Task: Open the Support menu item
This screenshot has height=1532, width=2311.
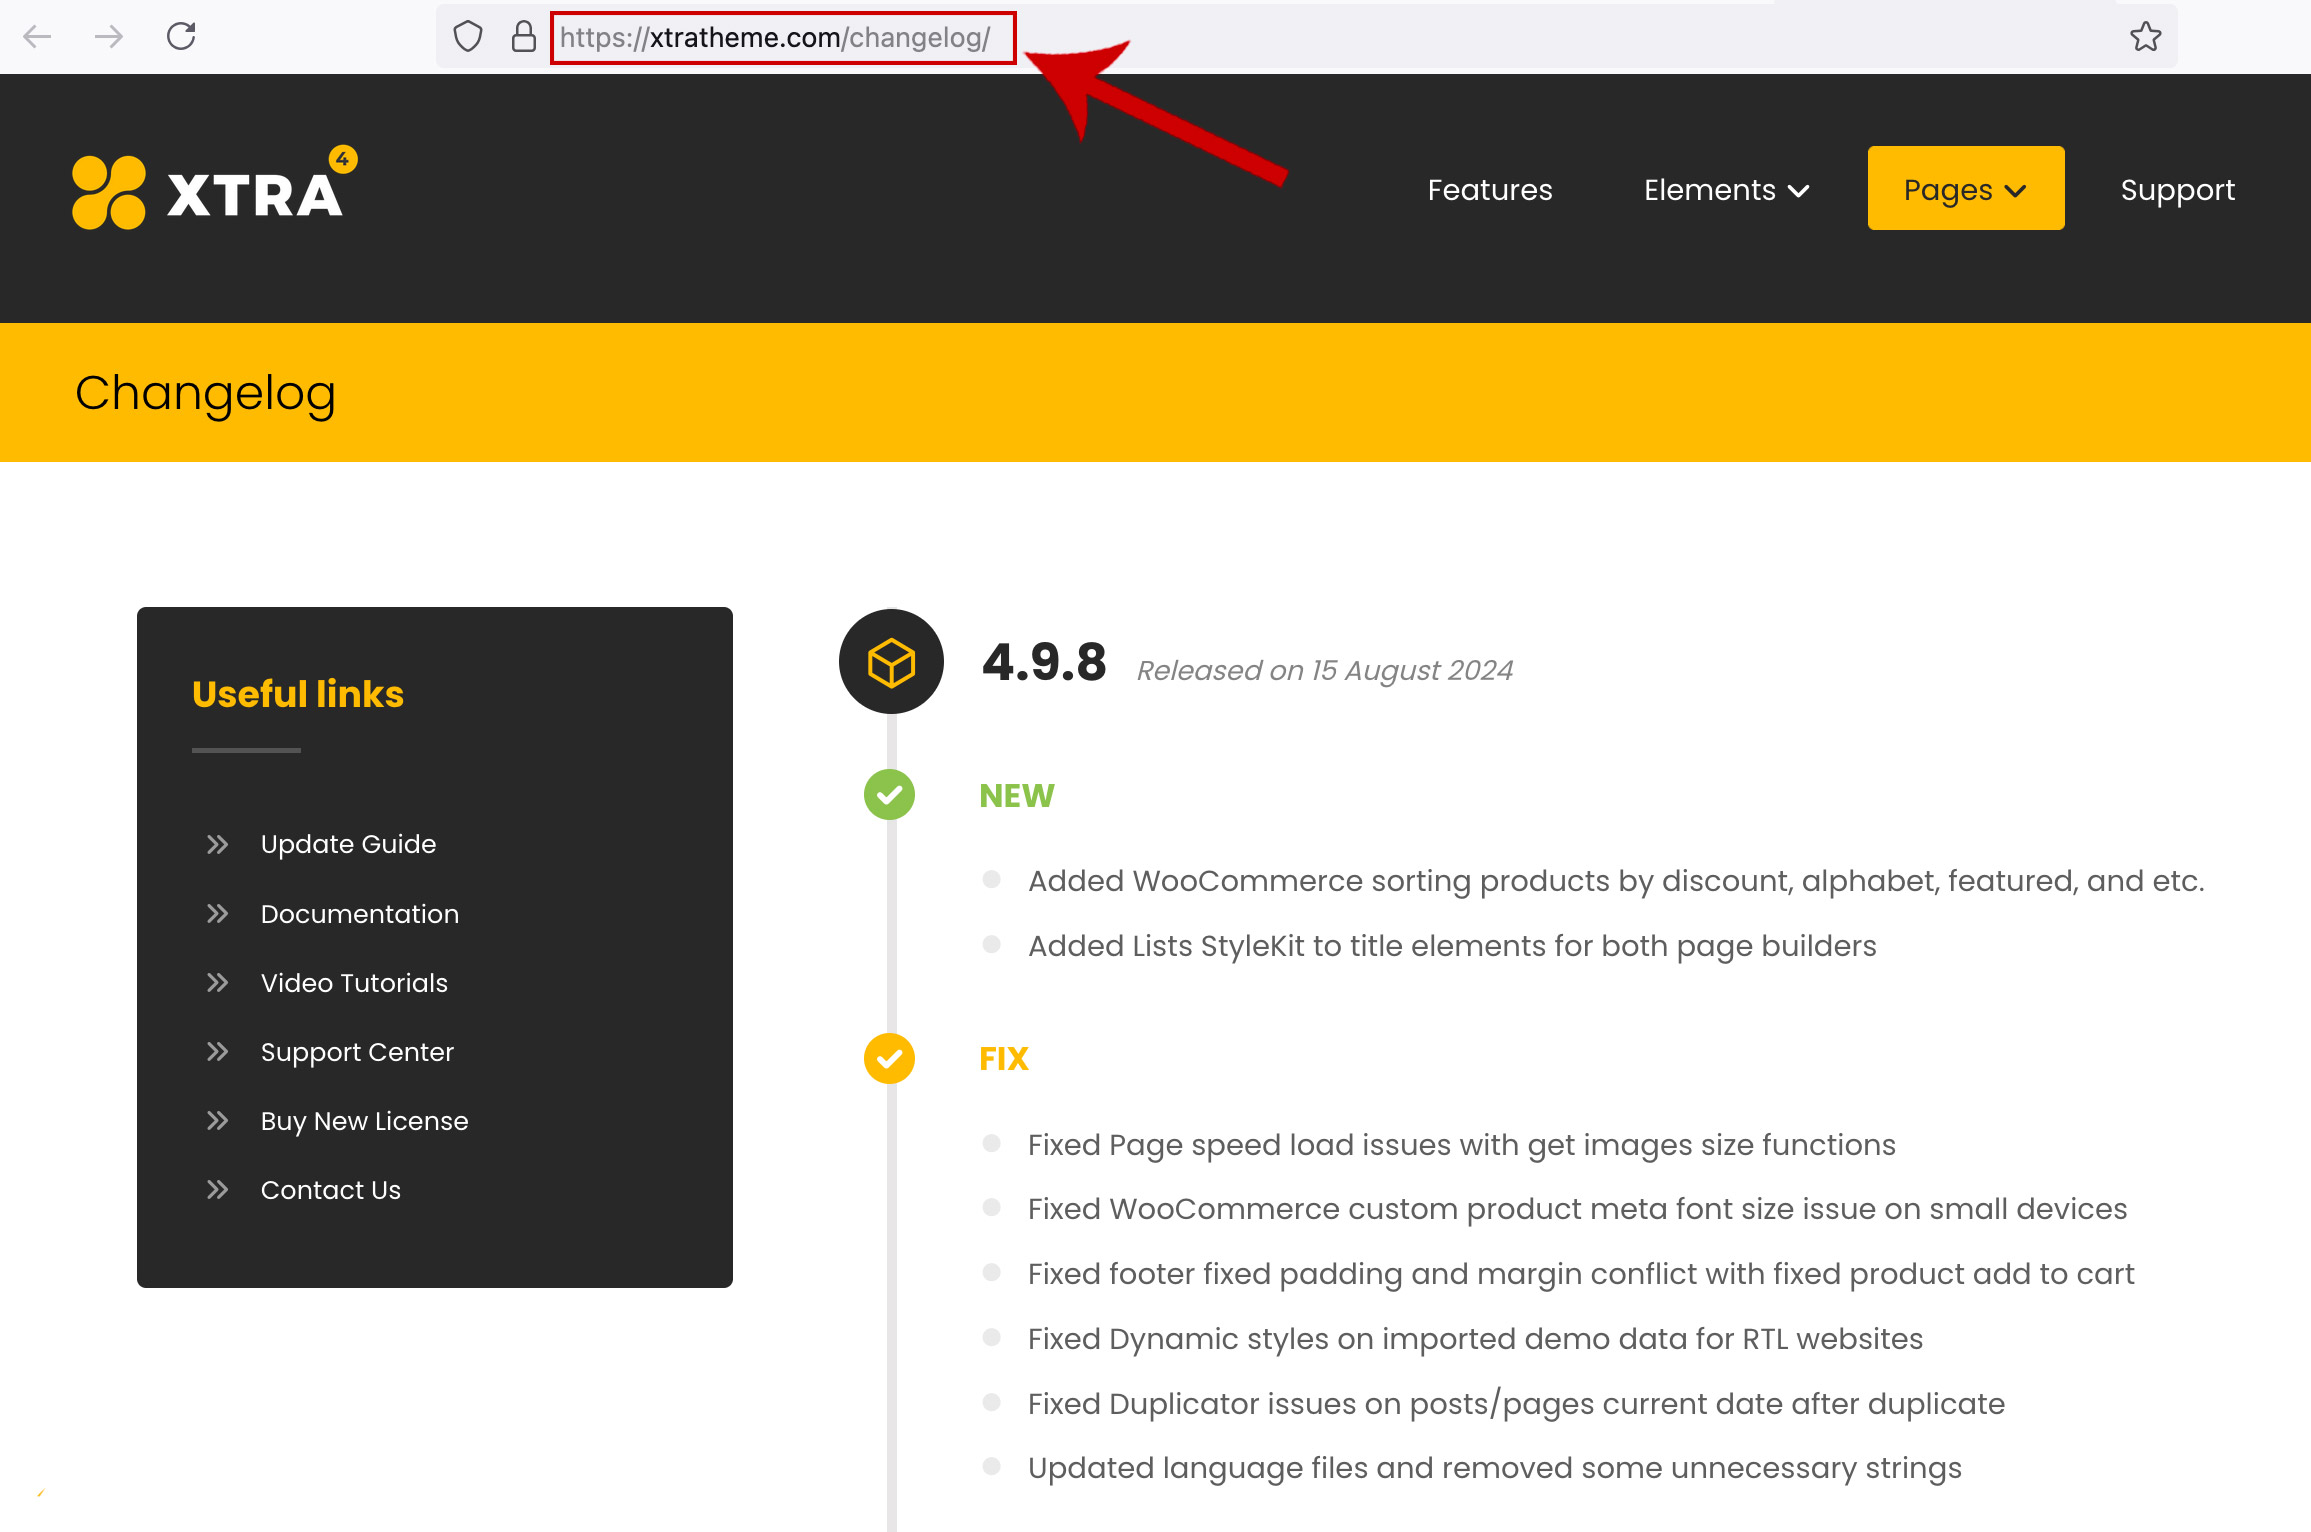Action: (x=2177, y=190)
